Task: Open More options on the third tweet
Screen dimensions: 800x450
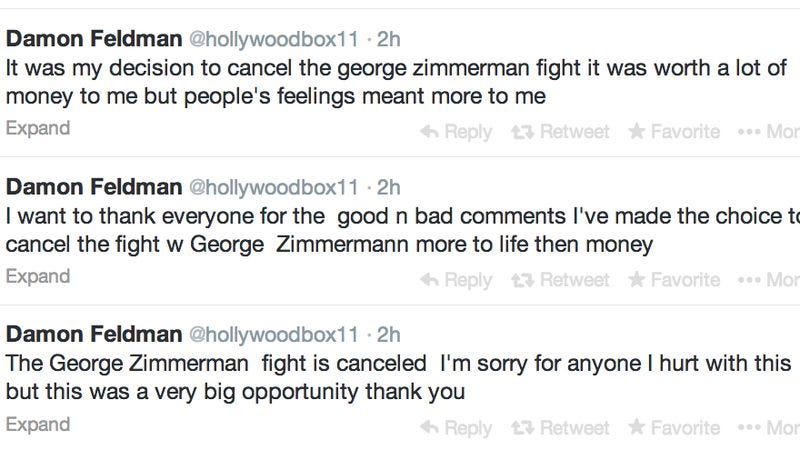Action: (x=769, y=428)
